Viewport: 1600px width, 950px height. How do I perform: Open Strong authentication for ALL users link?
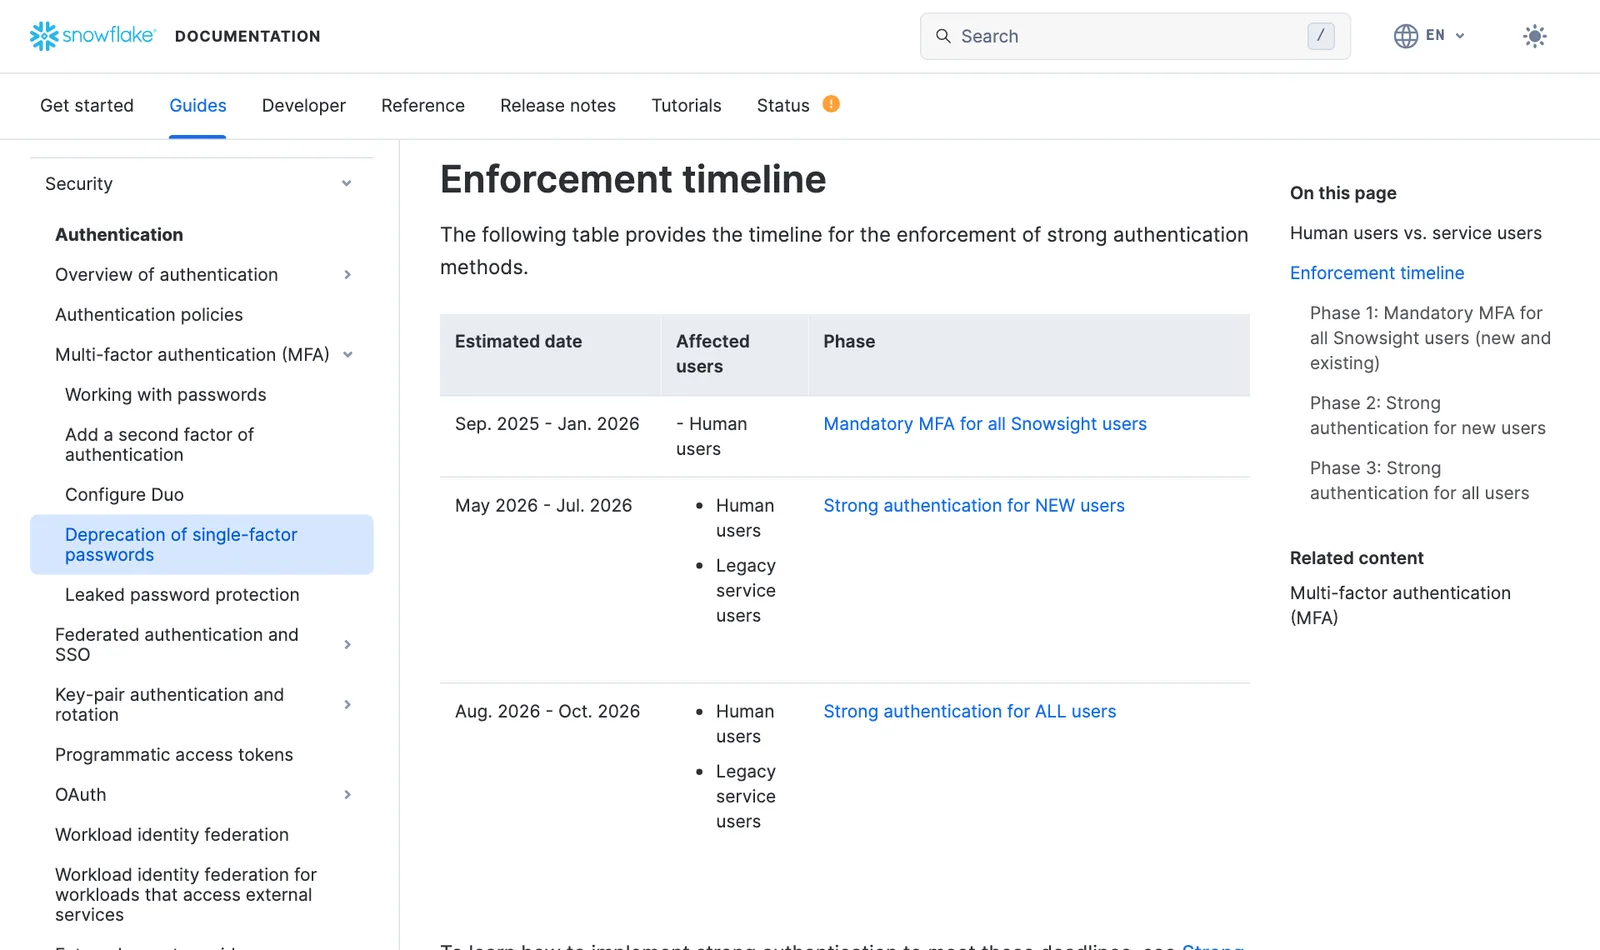[x=970, y=712]
